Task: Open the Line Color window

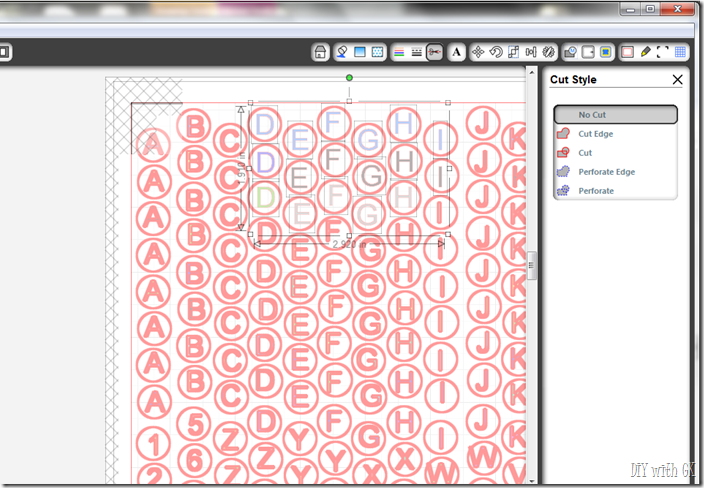Action: 399,52
